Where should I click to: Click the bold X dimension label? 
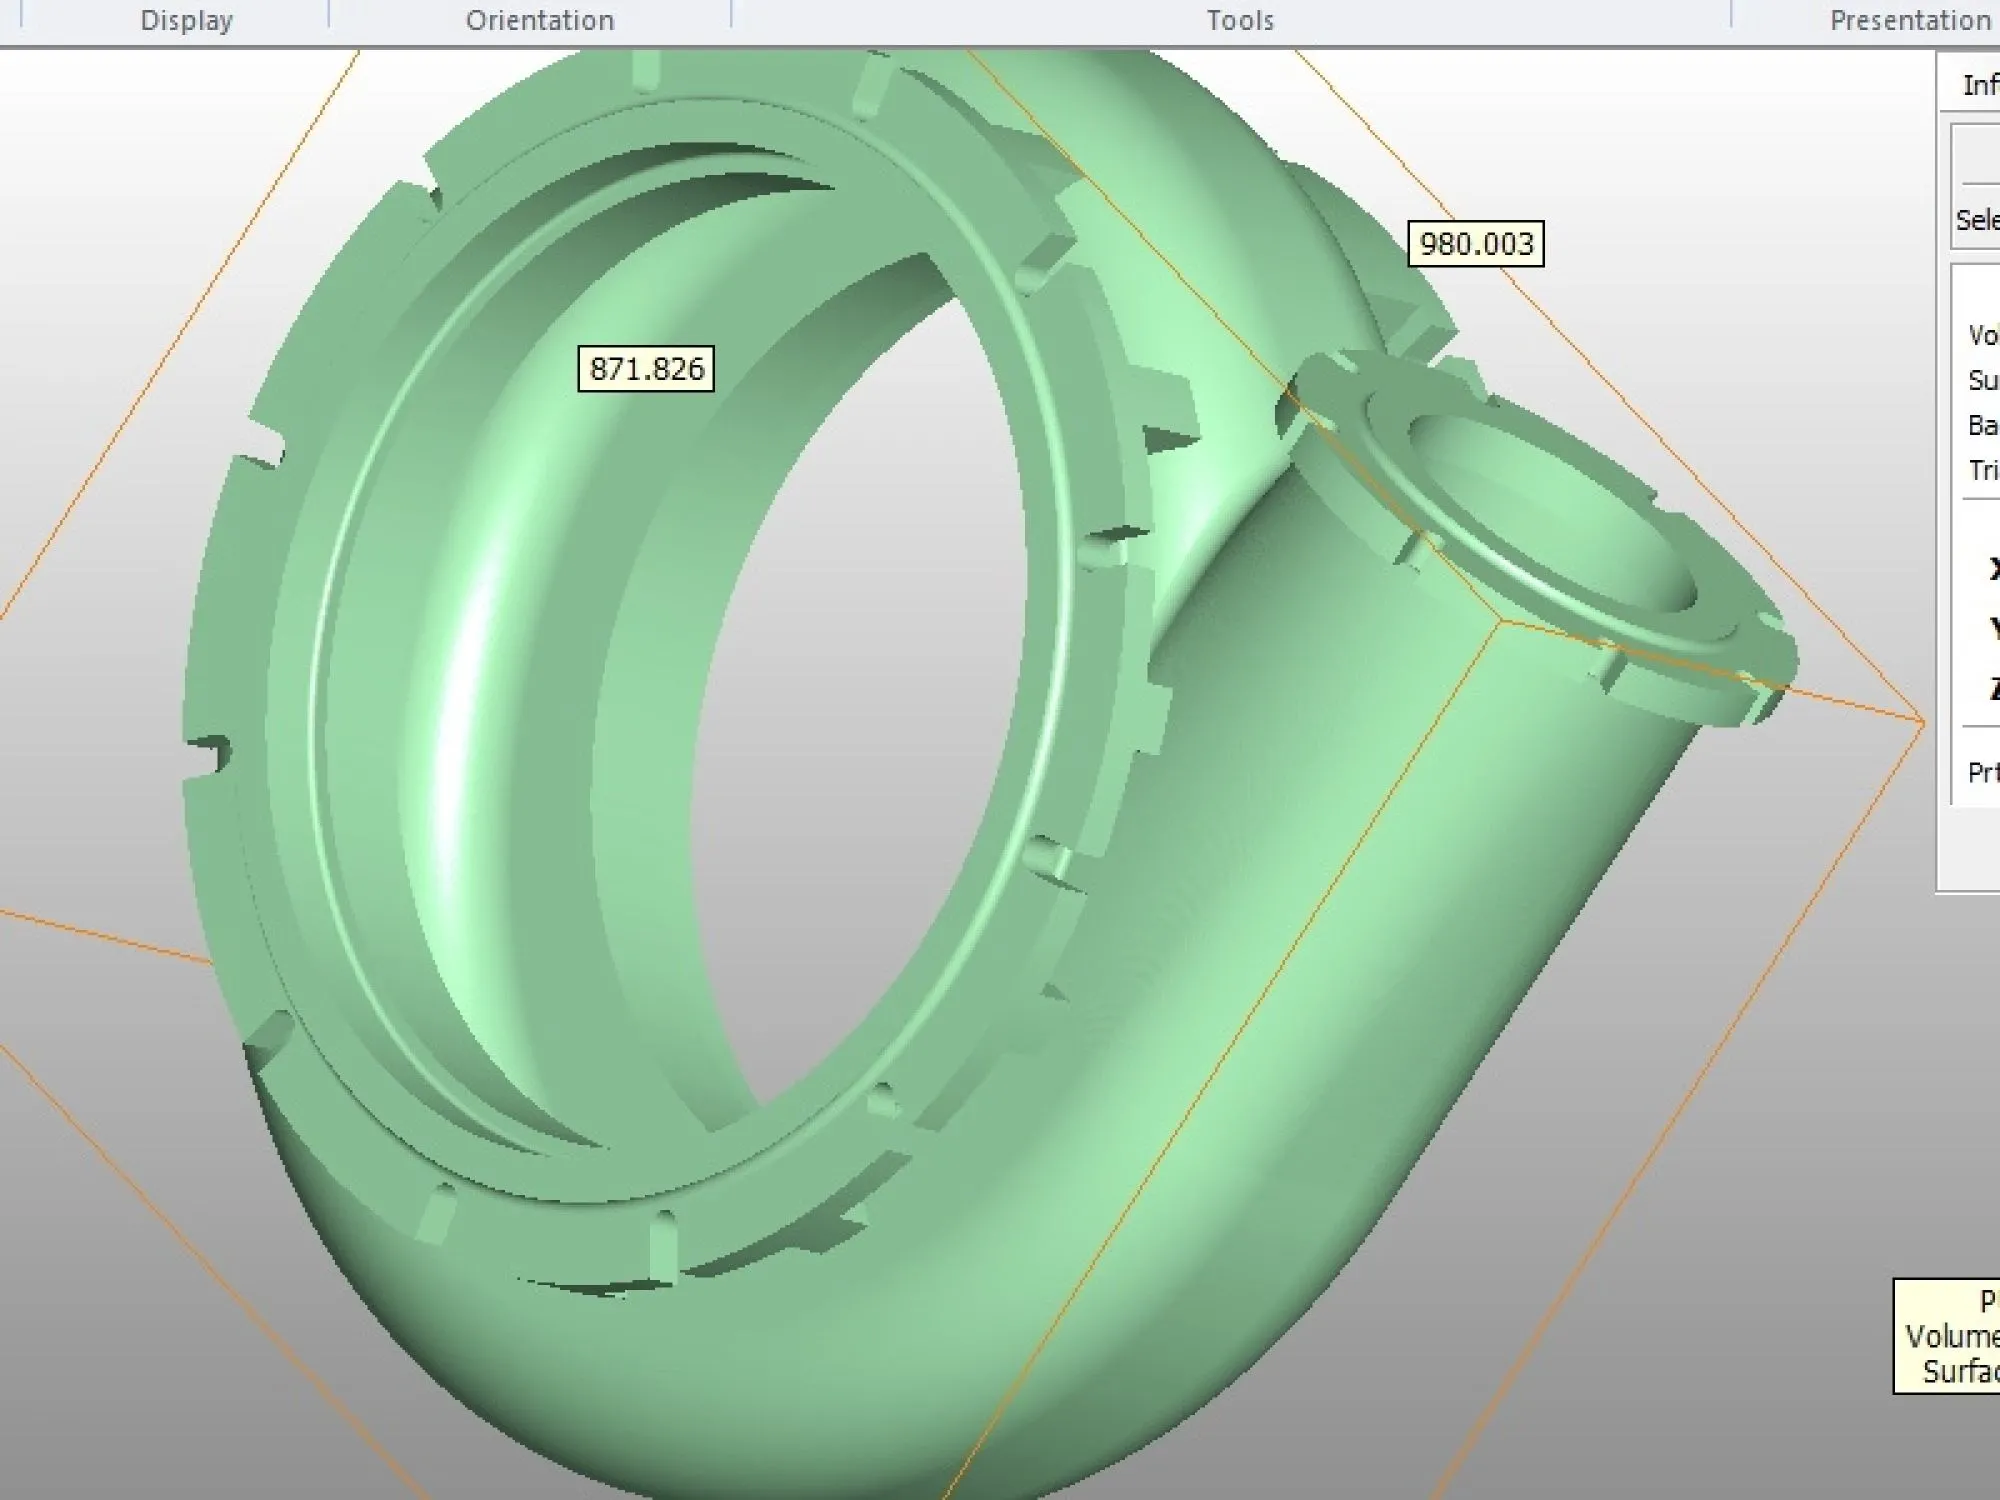(1993, 568)
